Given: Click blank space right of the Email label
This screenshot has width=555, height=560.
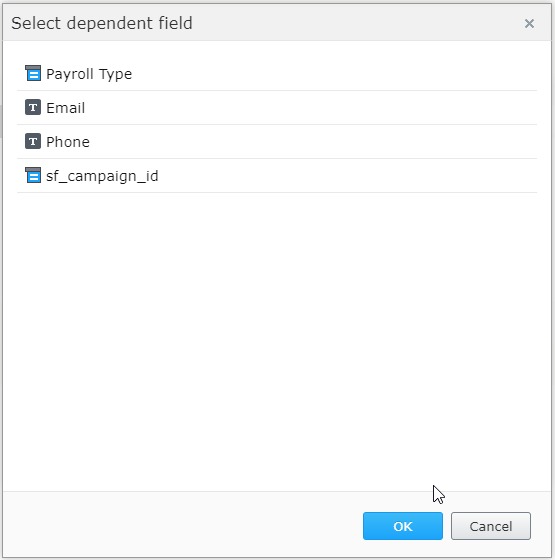Looking at the screenshot, I should click(x=311, y=108).
